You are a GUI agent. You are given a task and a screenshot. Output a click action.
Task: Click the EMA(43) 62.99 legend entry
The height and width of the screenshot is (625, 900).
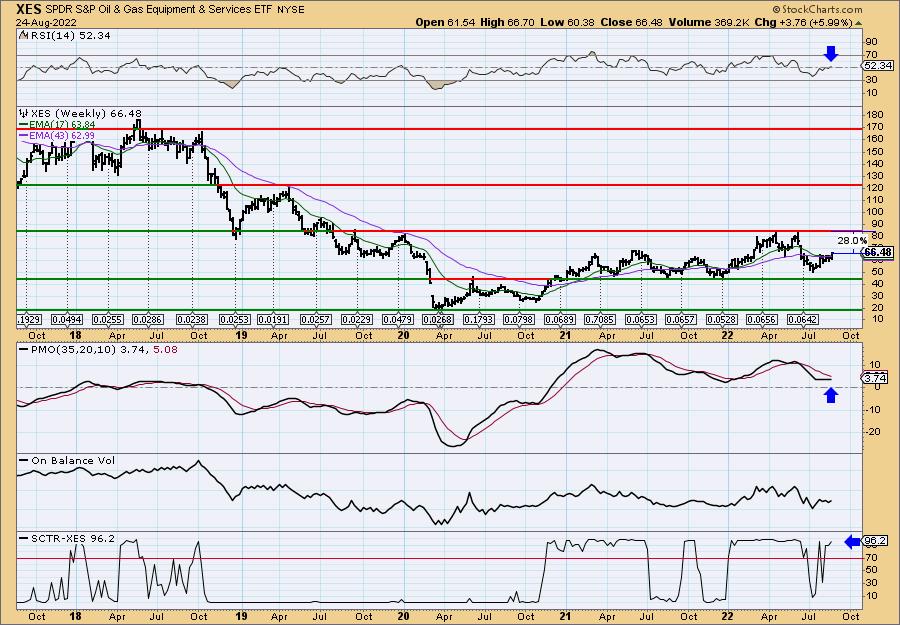pyautogui.click(x=57, y=135)
